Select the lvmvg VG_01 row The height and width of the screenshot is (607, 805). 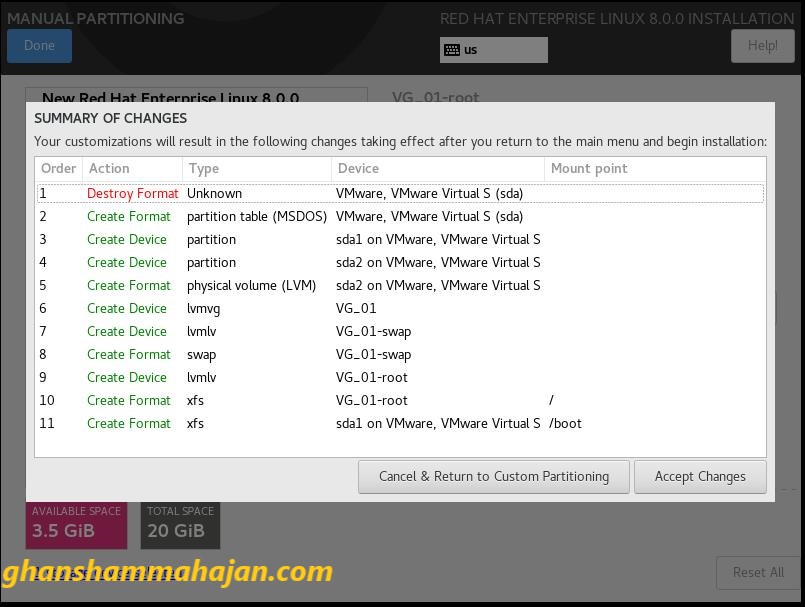(x=400, y=309)
